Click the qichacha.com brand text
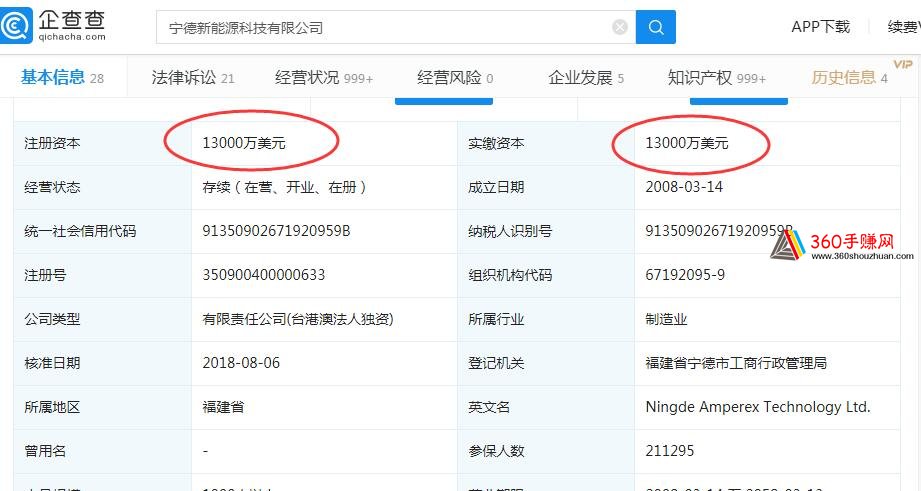Viewport: 921px width, 491px height. click(x=72, y=37)
